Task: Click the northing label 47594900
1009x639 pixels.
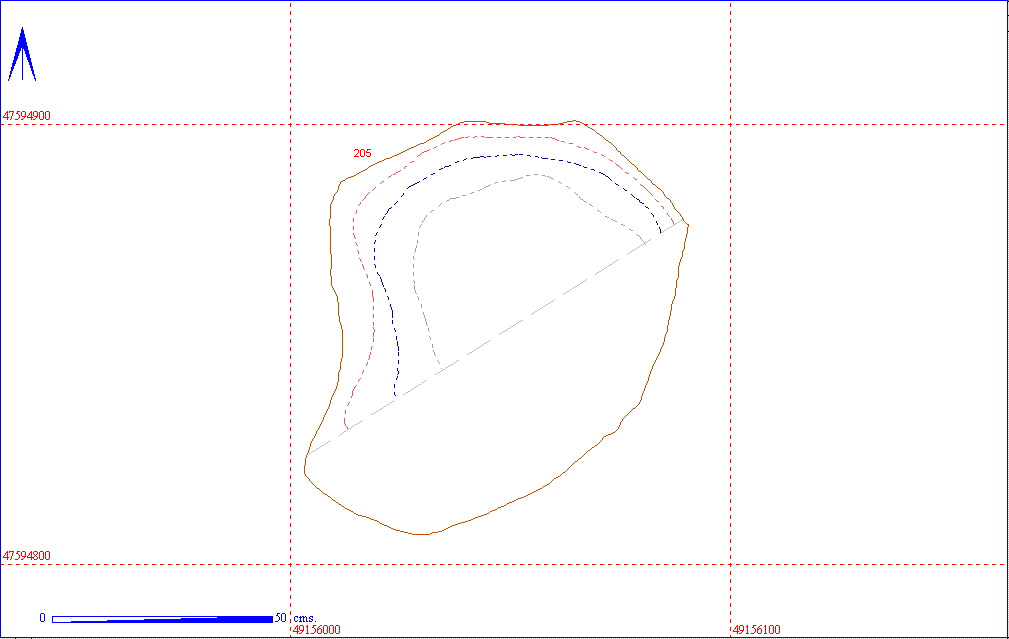Action: pyautogui.click(x=26, y=116)
